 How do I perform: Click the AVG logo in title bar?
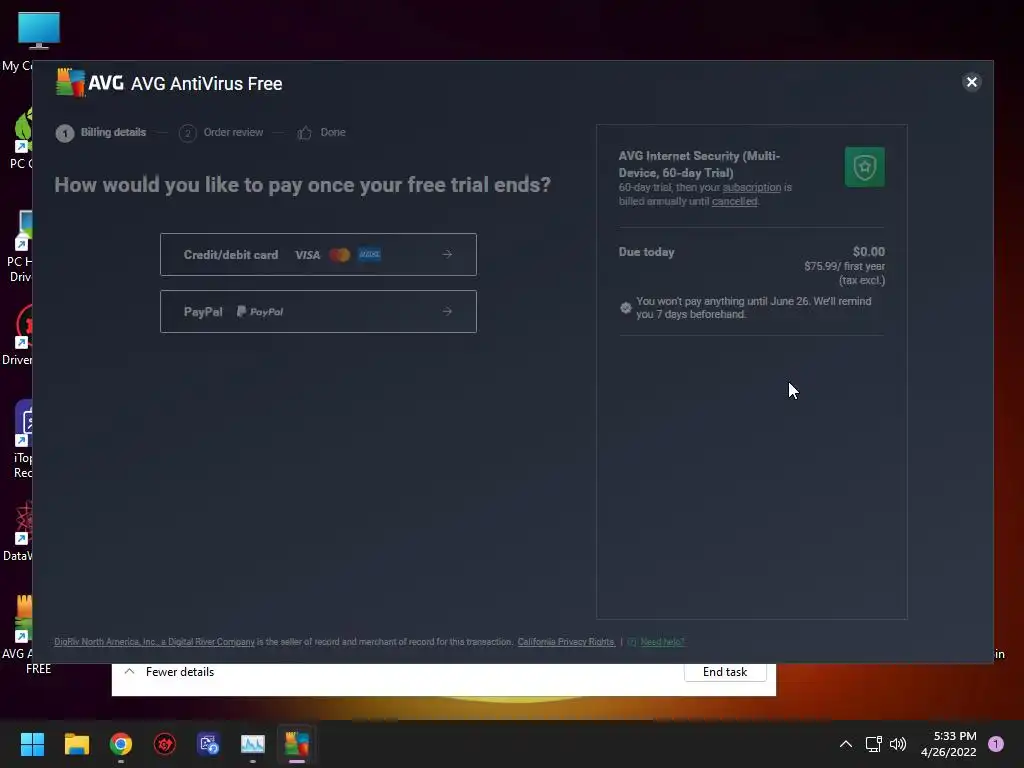click(x=89, y=83)
